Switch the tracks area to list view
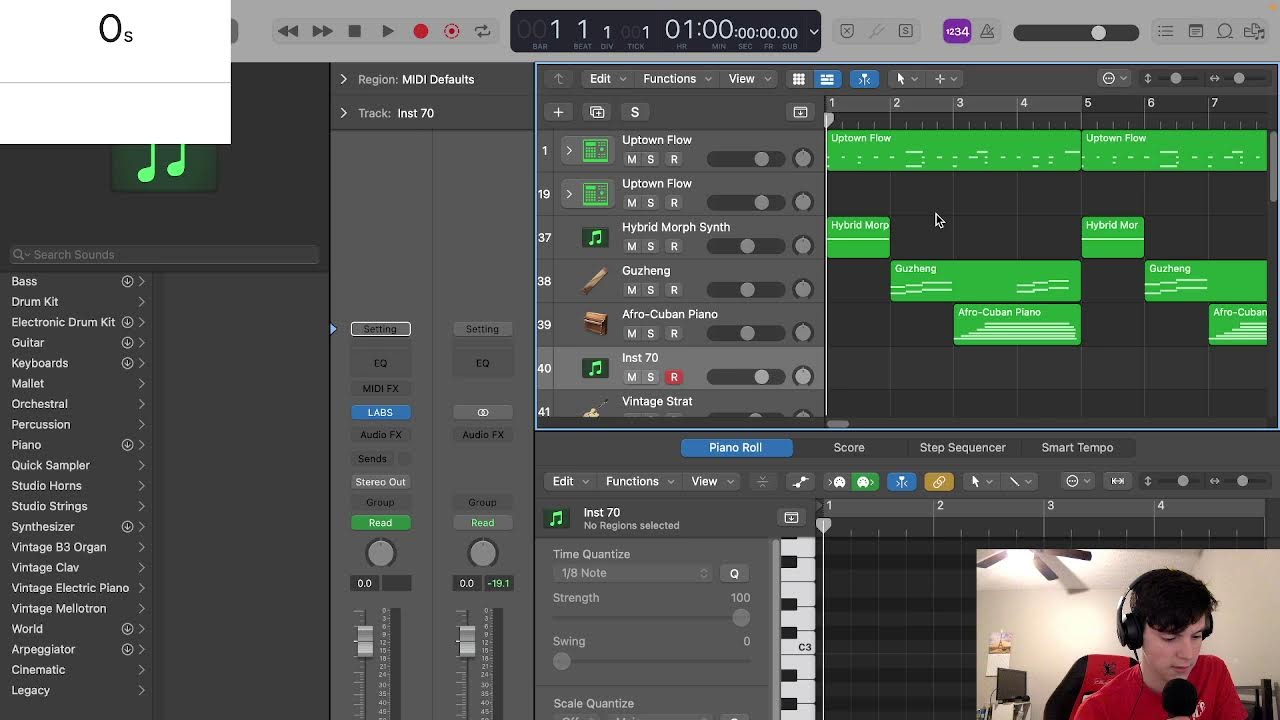This screenshot has width=1280, height=720. pyautogui.click(x=827, y=79)
